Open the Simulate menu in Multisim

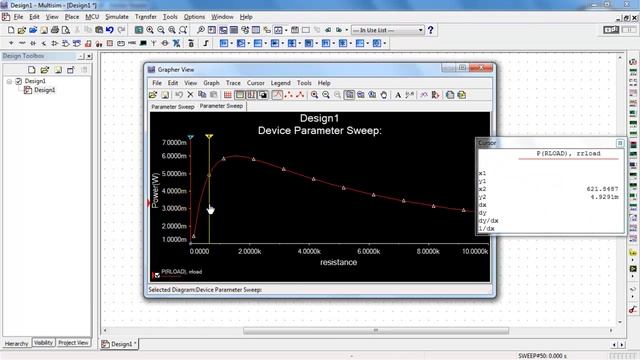click(x=117, y=17)
